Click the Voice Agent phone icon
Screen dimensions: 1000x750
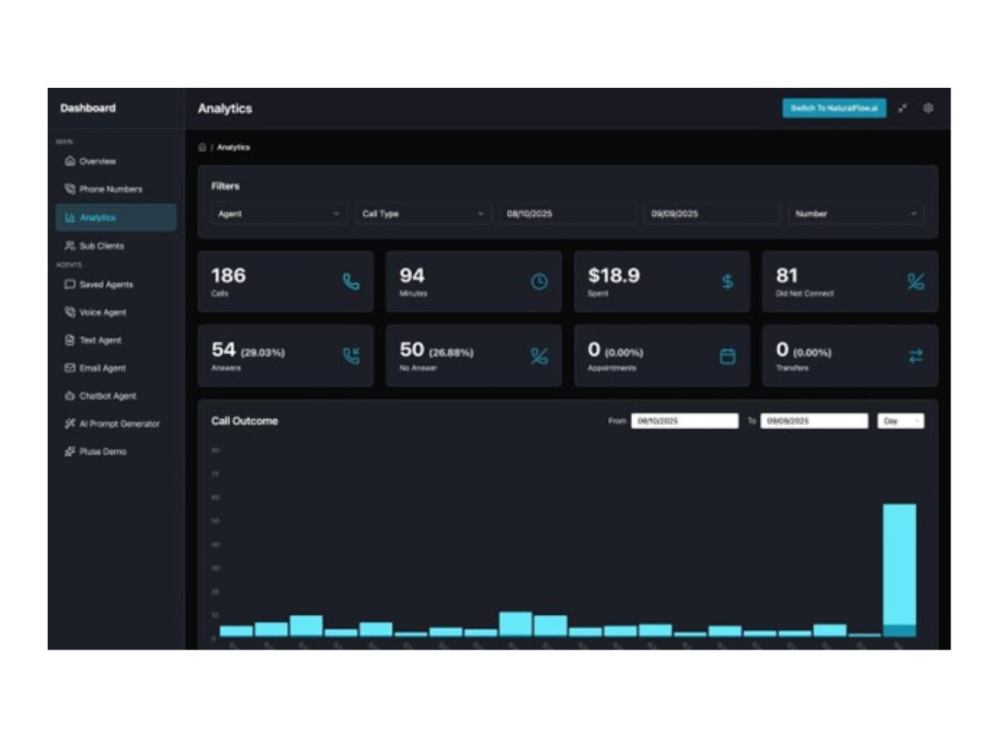[x=70, y=312]
